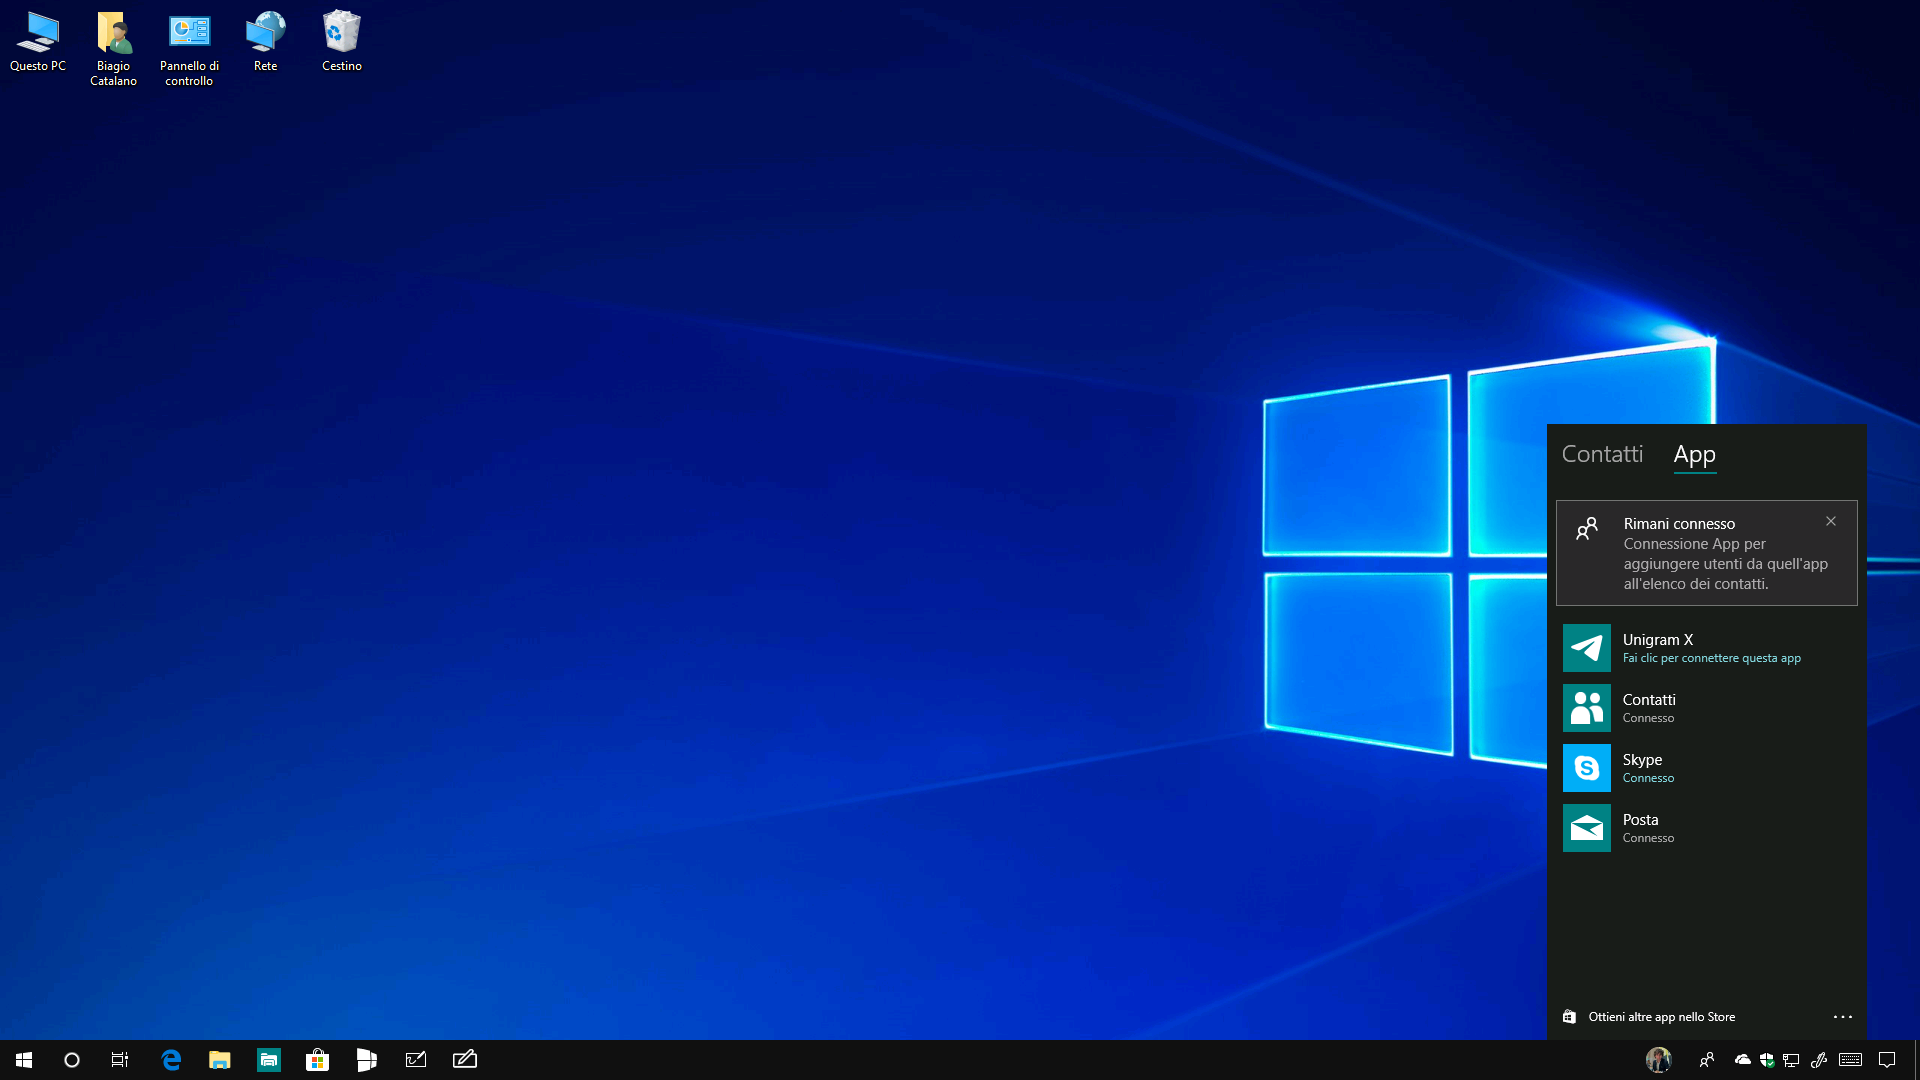The height and width of the screenshot is (1080, 1920).
Task: Open the sketch pad icon on taskbar
Action: pyautogui.click(x=416, y=1060)
